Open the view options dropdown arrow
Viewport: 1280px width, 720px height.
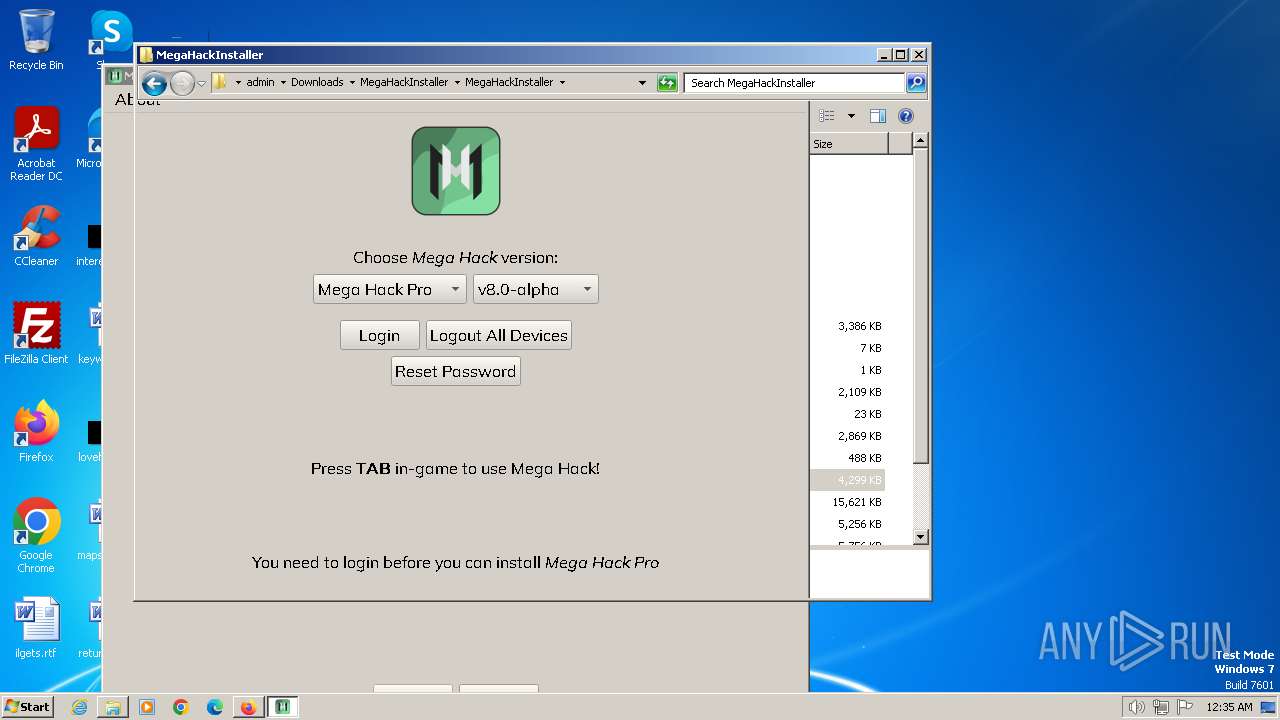pyautogui.click(x=851, y=116)
